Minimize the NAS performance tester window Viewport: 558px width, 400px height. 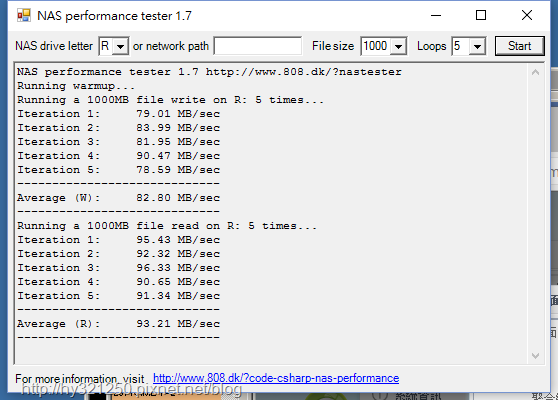(436, 15)
